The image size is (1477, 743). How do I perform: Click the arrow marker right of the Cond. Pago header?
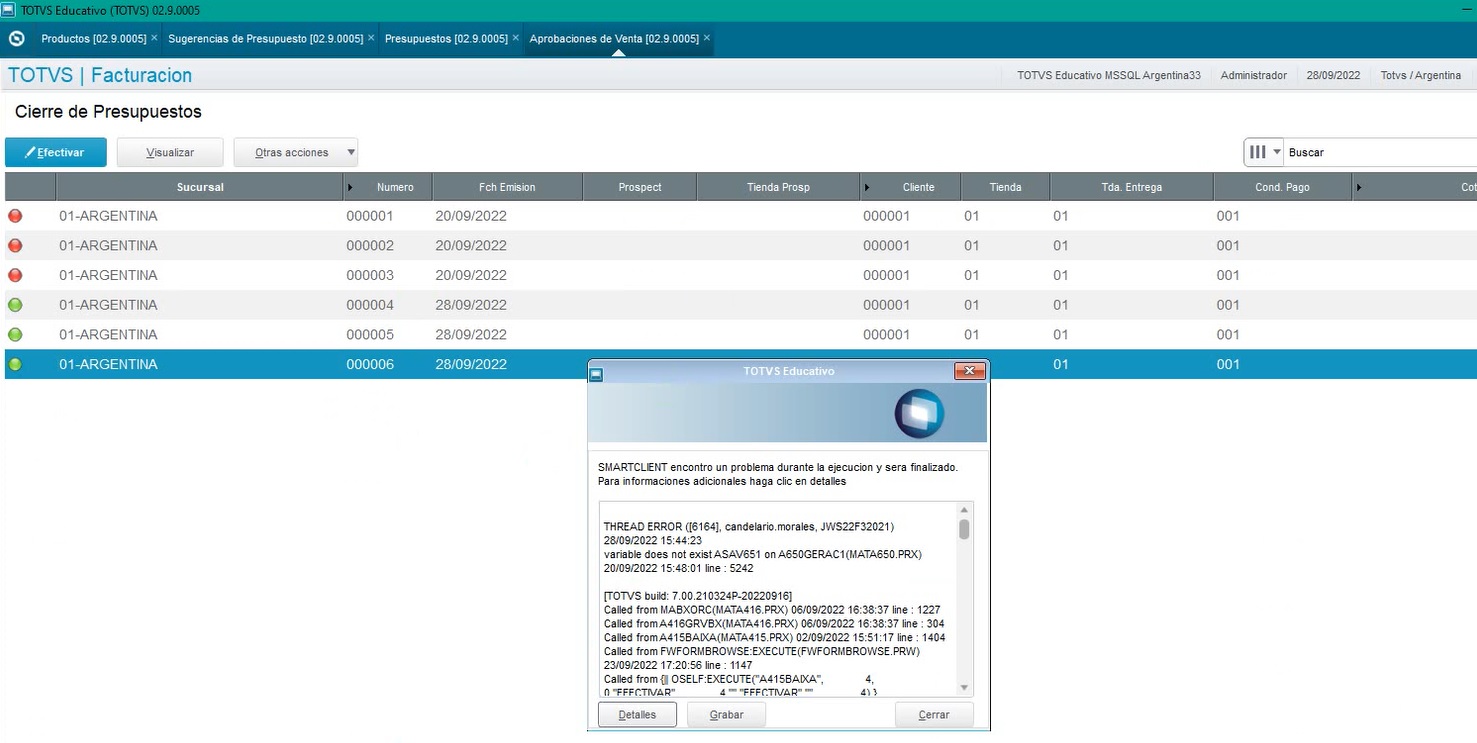(x=1359, y=187)
